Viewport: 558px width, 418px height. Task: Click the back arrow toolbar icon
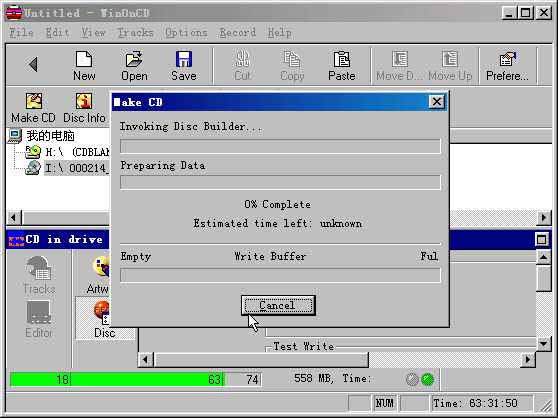(x=33, y=64)
